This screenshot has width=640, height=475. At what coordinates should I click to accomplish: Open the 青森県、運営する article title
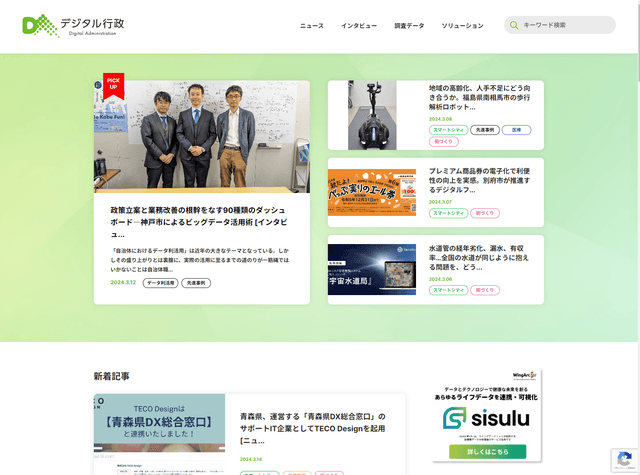(x=313, y=428)
